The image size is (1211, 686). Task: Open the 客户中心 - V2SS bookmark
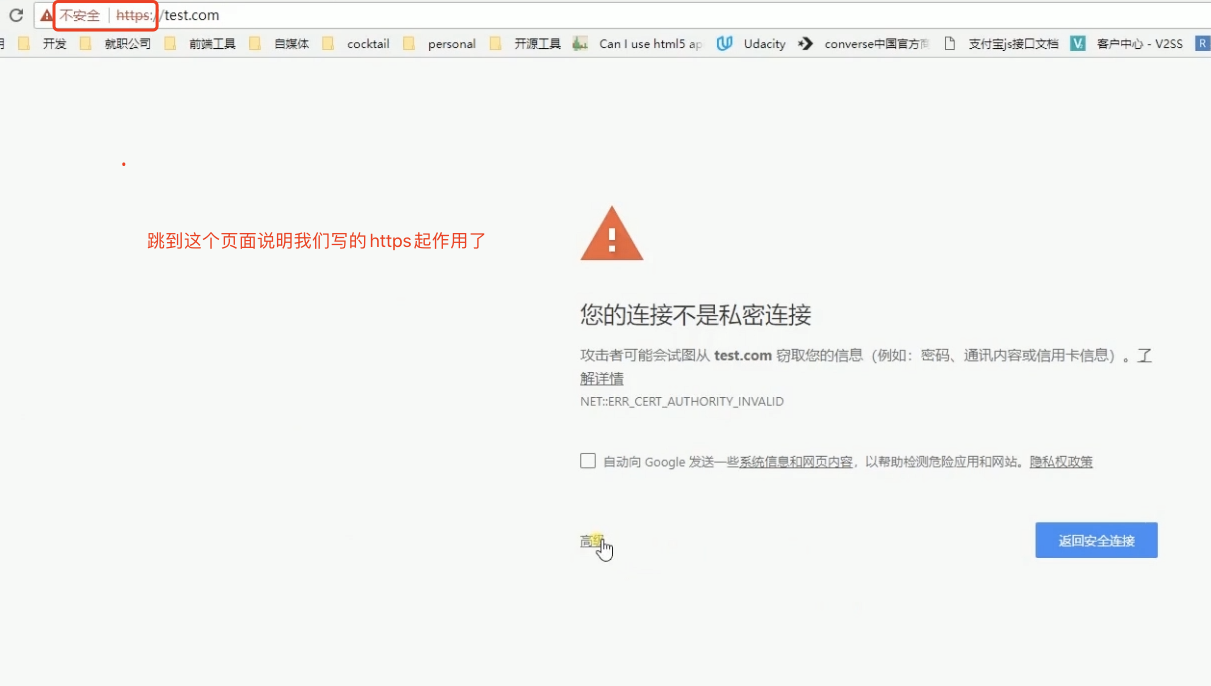1126,44
